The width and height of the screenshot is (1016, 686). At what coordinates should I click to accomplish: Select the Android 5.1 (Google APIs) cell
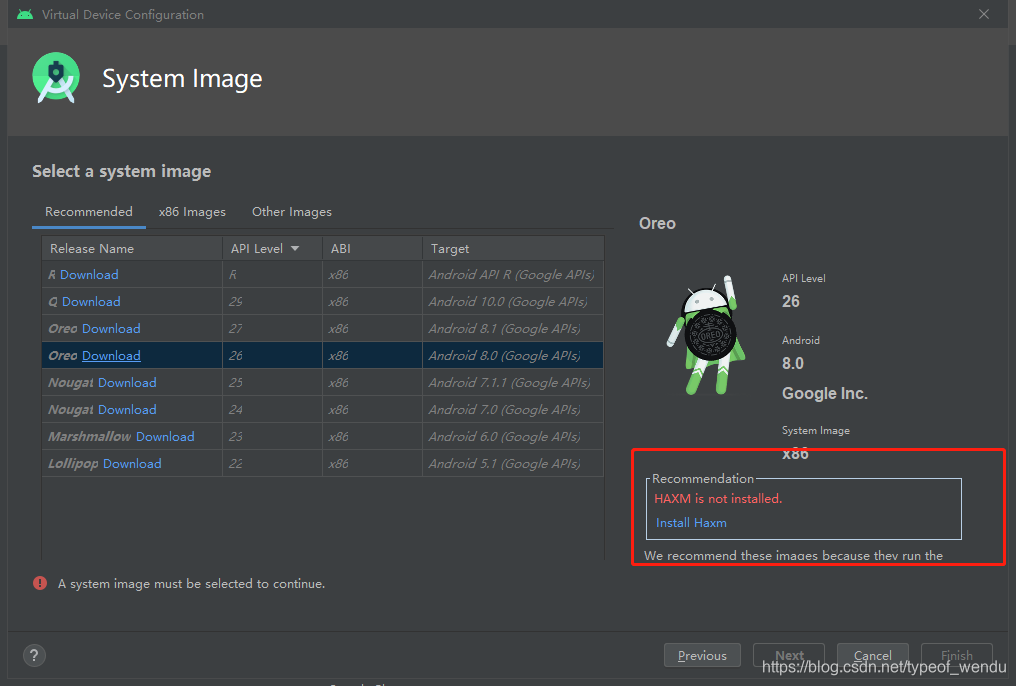click(x=513, y=464)
